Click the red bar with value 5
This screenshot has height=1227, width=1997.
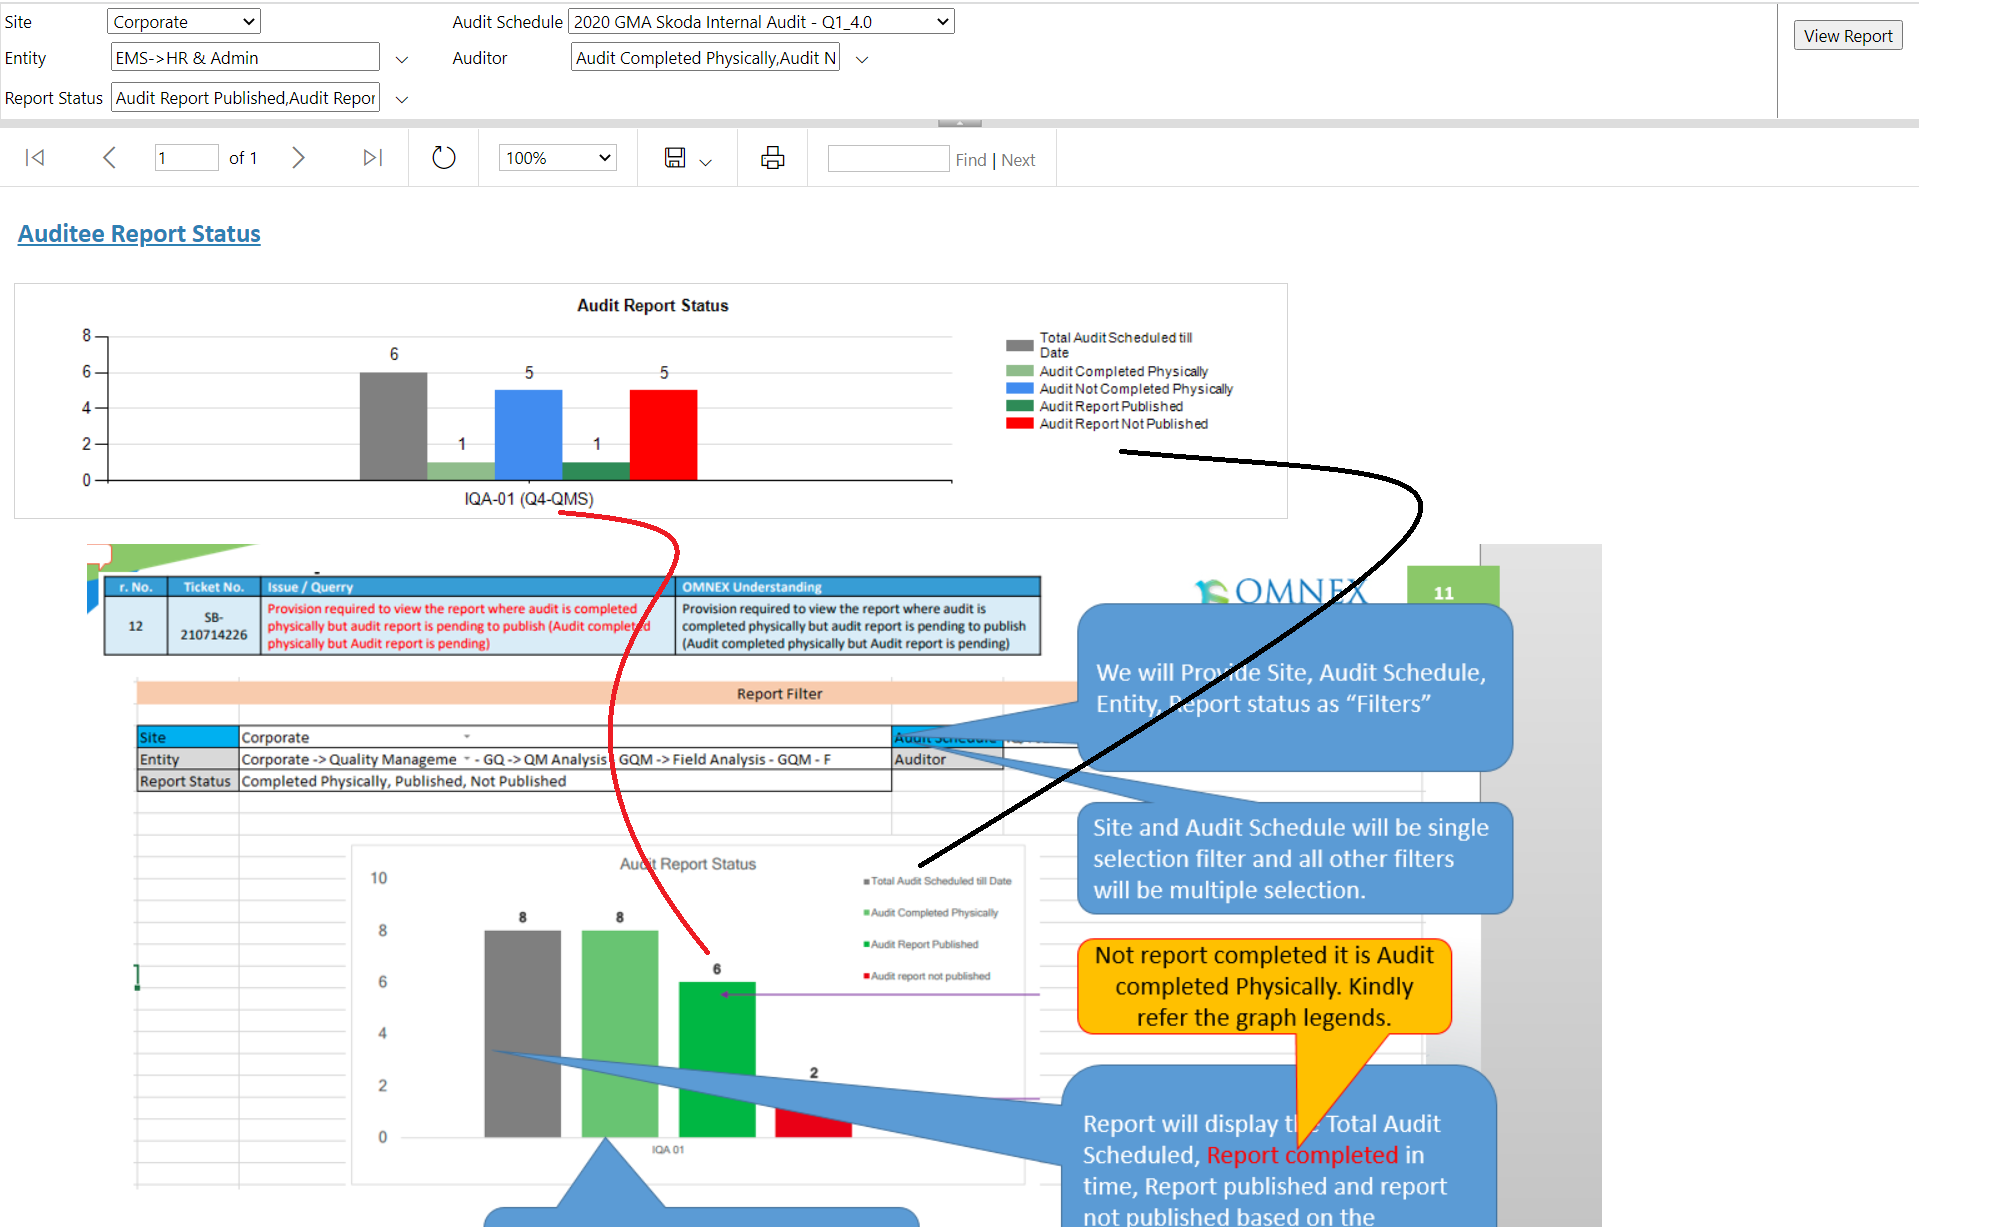[x=663, y=435]
